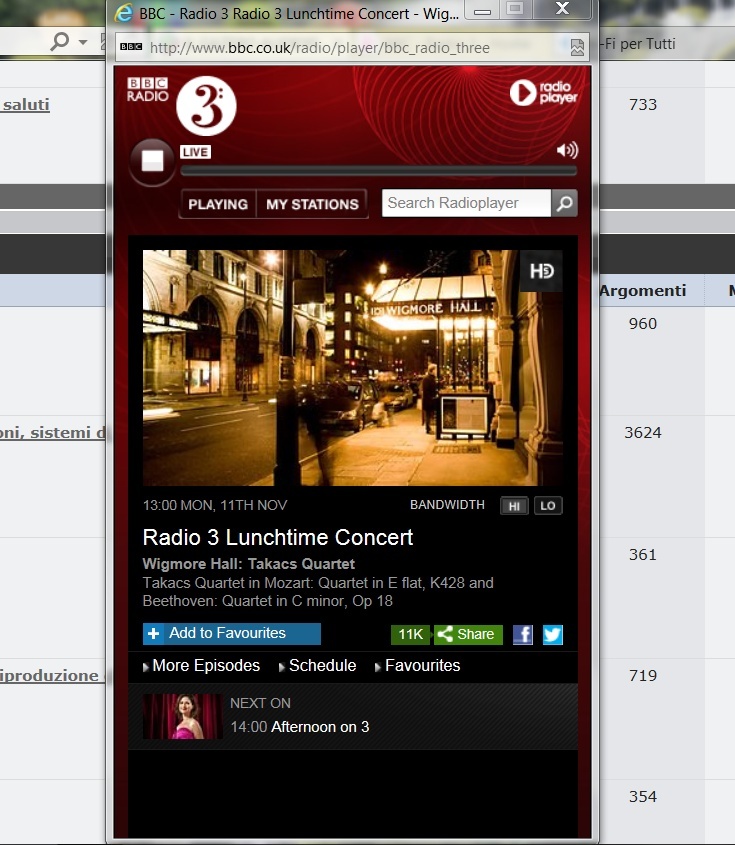
Task: Click the green Share button
Action: click(x=468, y=634)
